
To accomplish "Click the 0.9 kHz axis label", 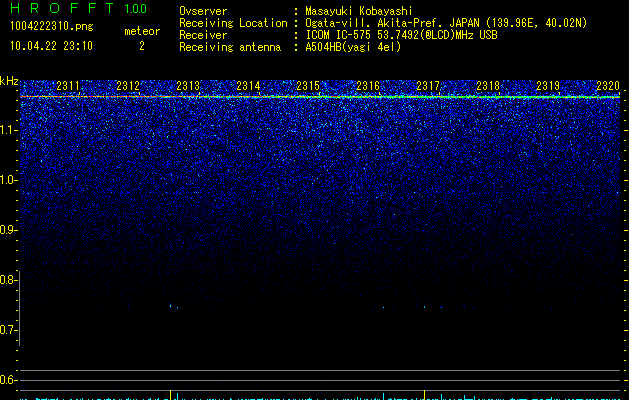I will click(7, 230).
